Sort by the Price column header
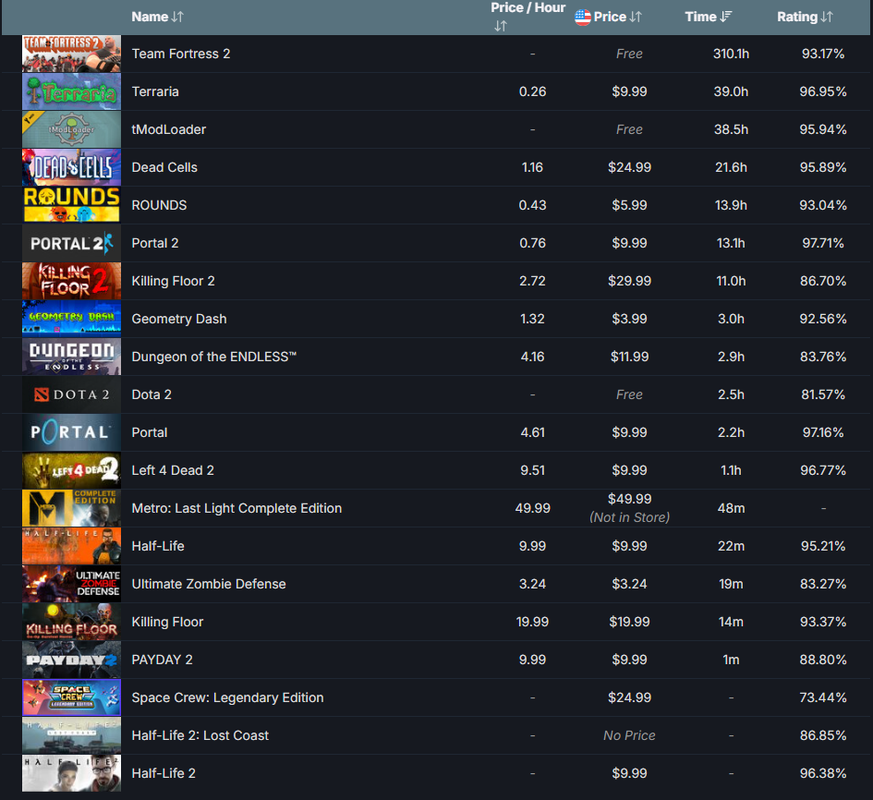This screenshot has height=800, width=873. point(617,17)
